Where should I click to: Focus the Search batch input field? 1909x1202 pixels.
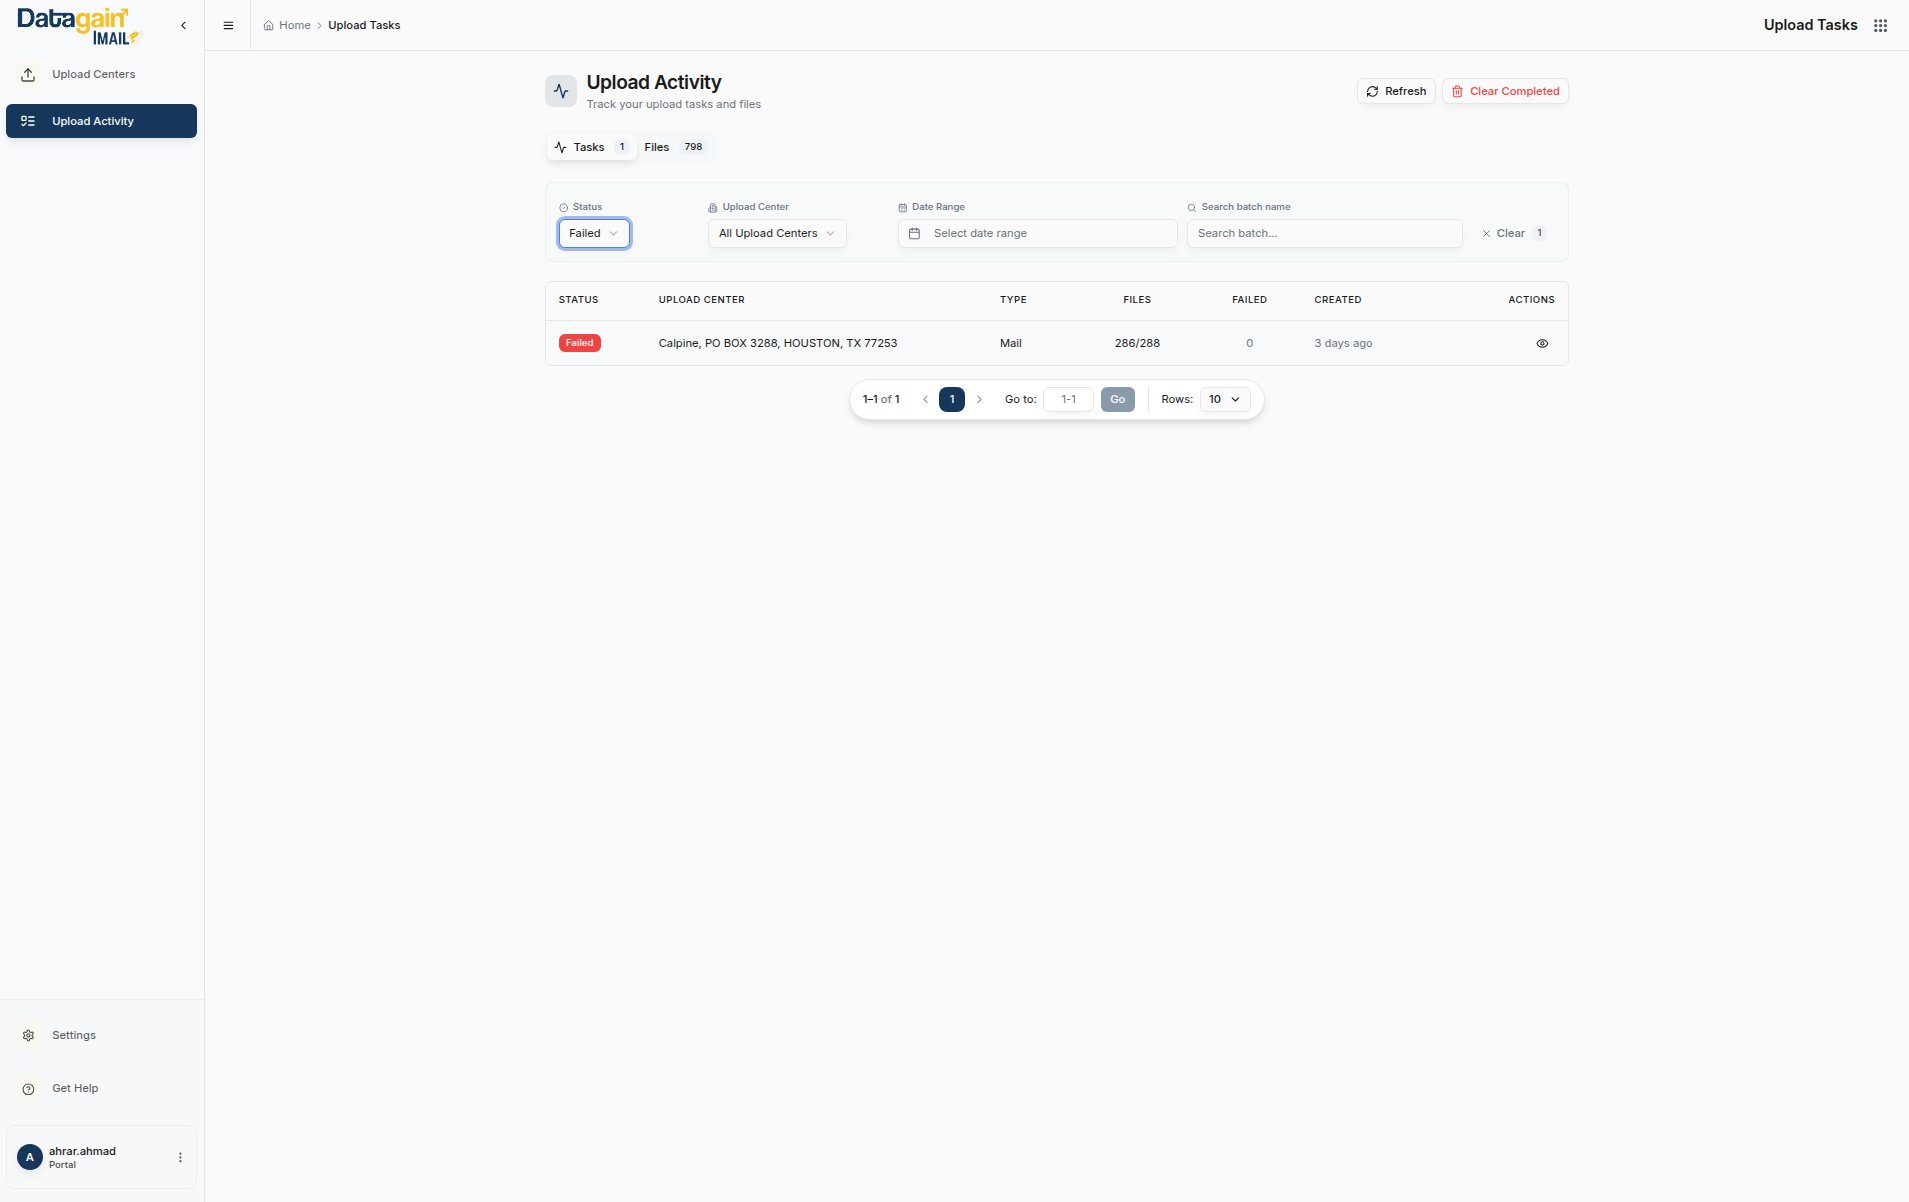point(1323,233)
